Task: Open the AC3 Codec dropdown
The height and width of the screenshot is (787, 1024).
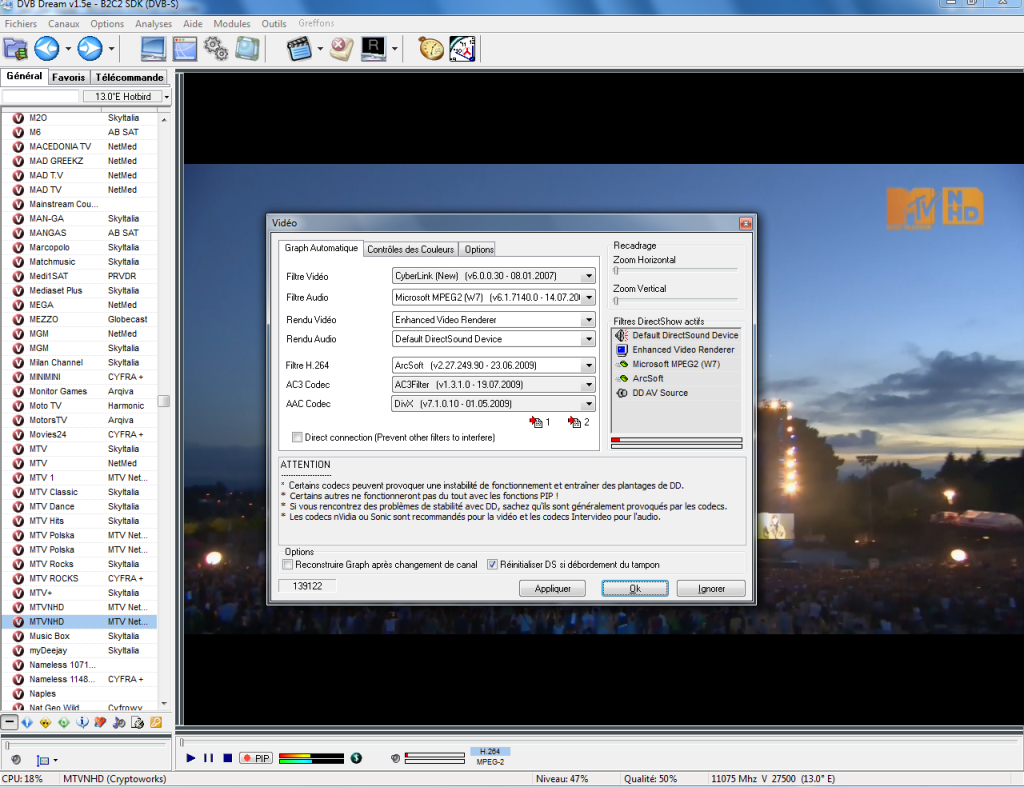Action: [x=588, y=385]
